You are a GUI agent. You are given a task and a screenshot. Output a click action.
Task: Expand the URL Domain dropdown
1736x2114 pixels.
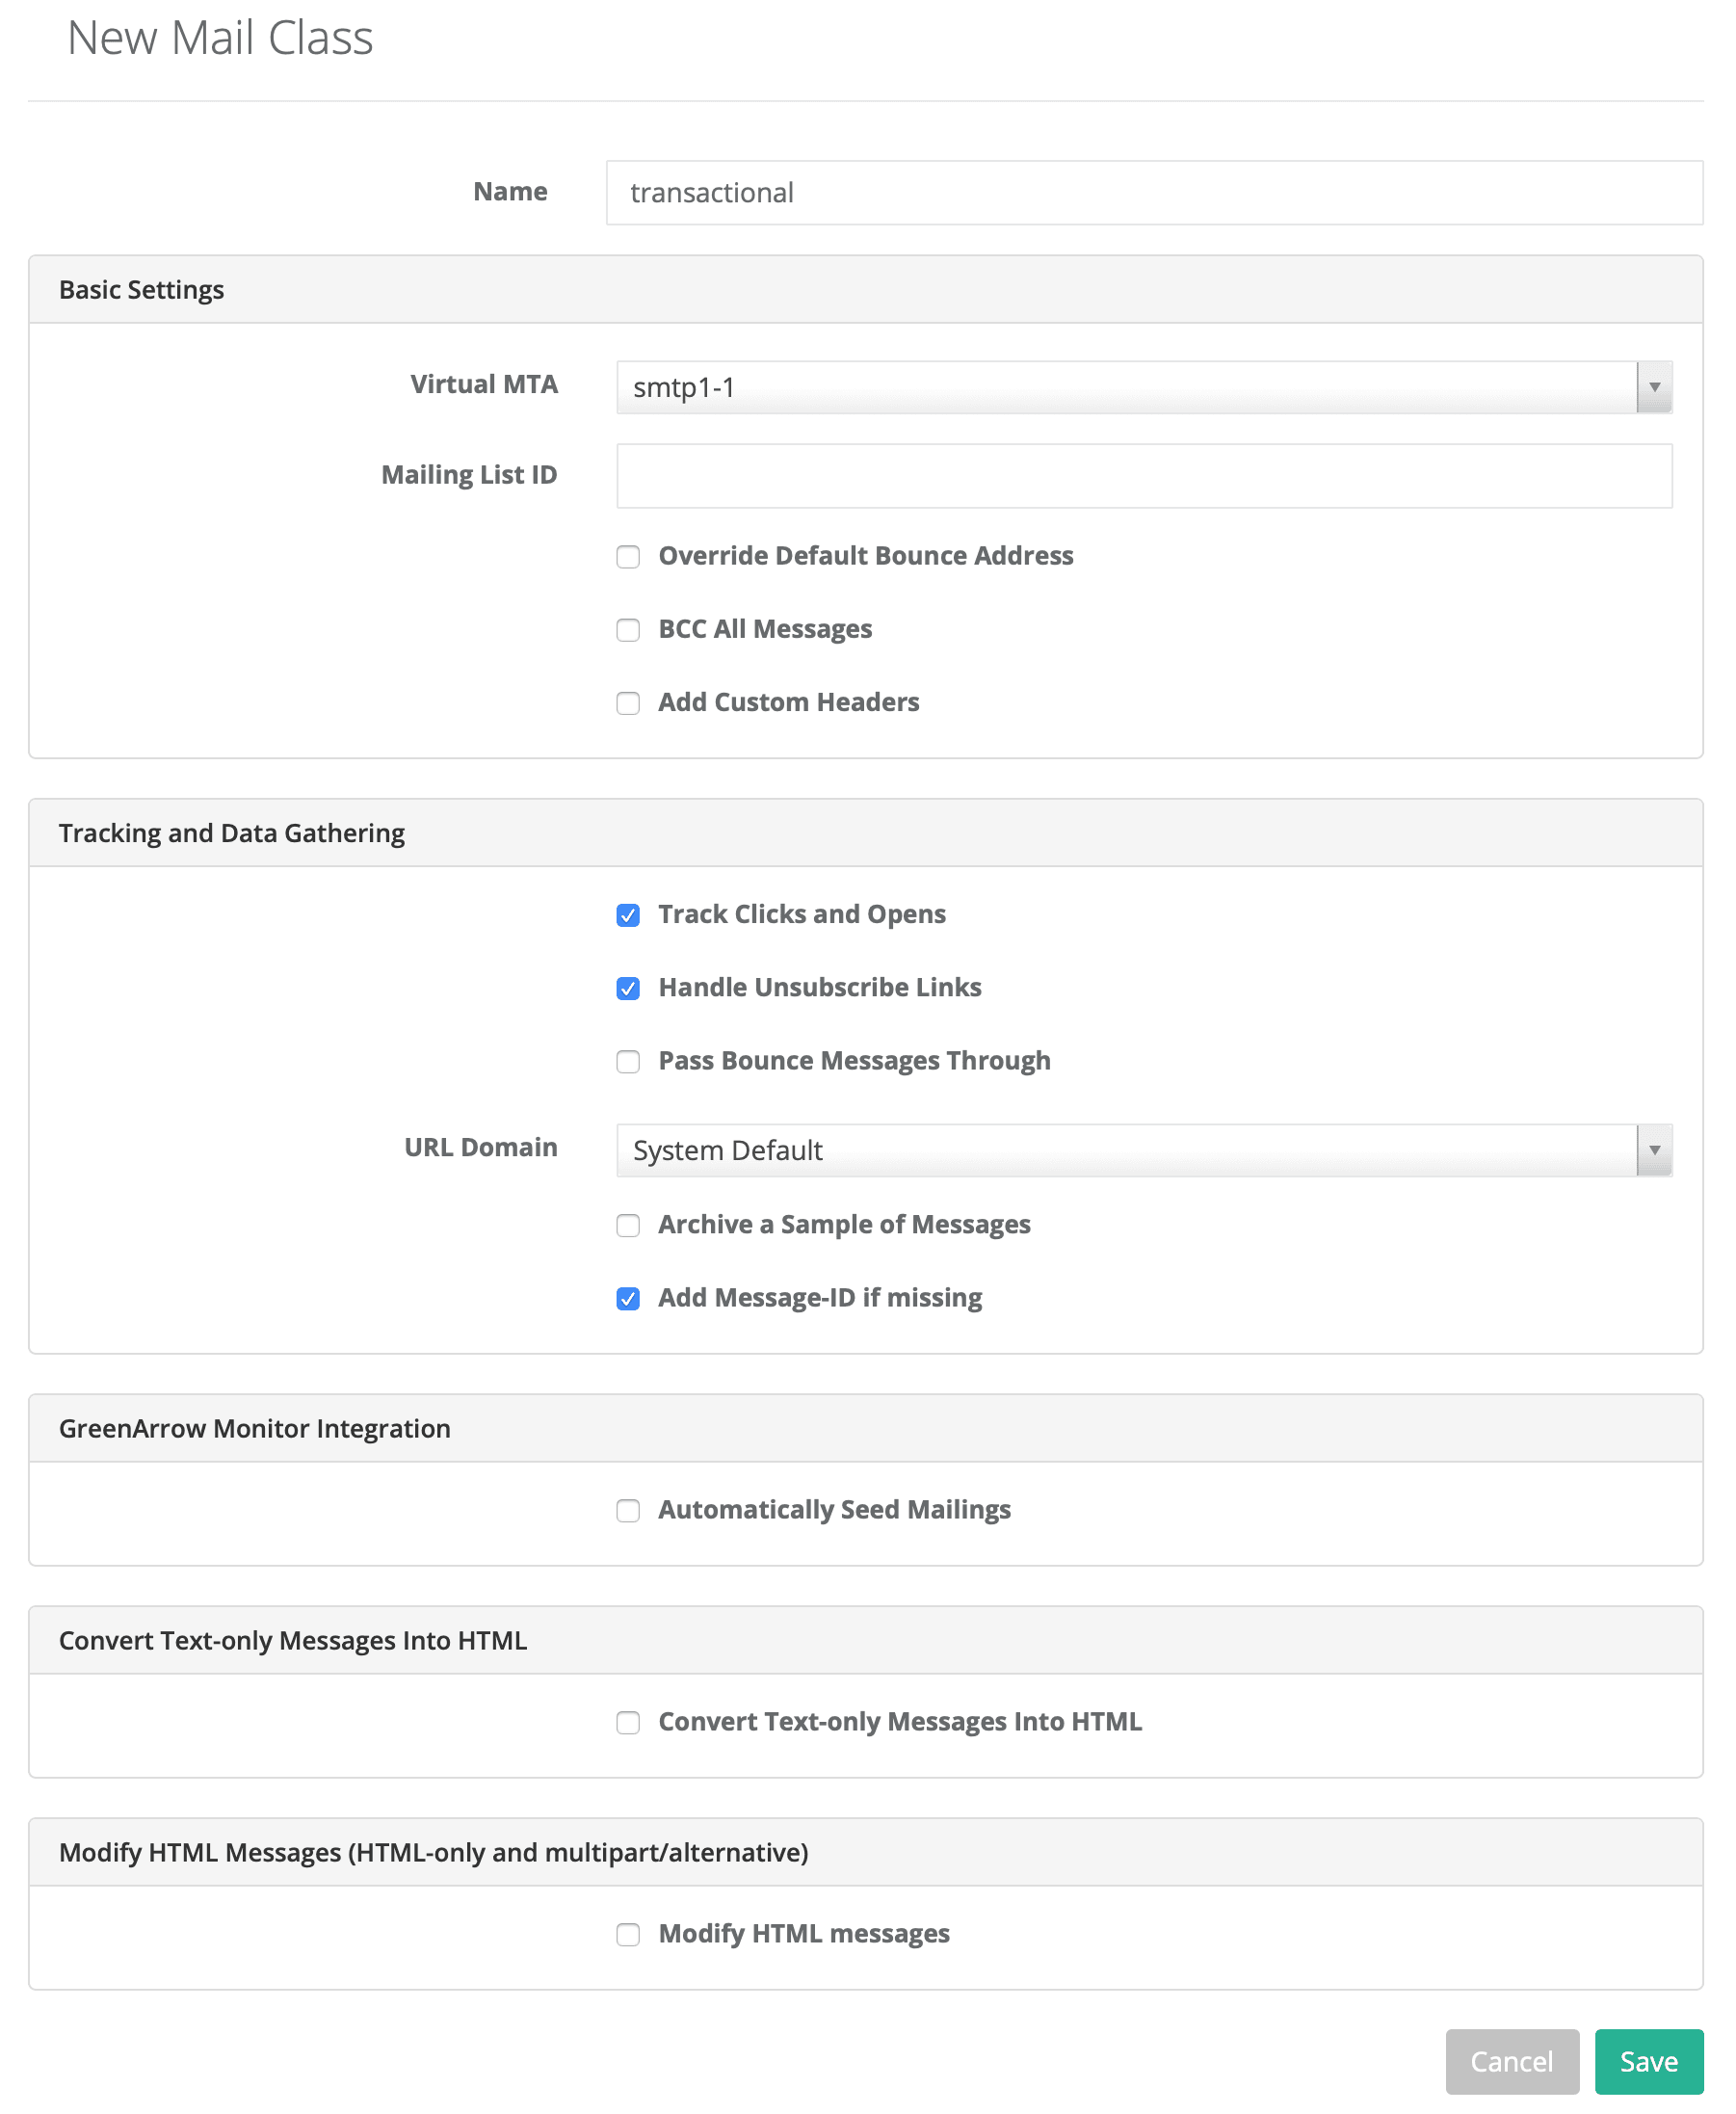tap(1126, 1150)
